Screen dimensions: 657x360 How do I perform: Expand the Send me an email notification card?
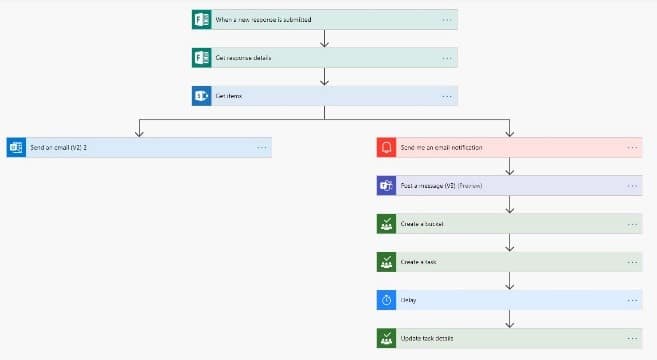[x=510, y=148]
